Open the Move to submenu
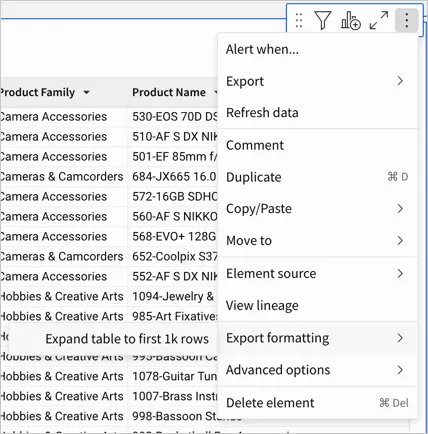The width and height of the screenshot is (428, 434). point(318,240)
